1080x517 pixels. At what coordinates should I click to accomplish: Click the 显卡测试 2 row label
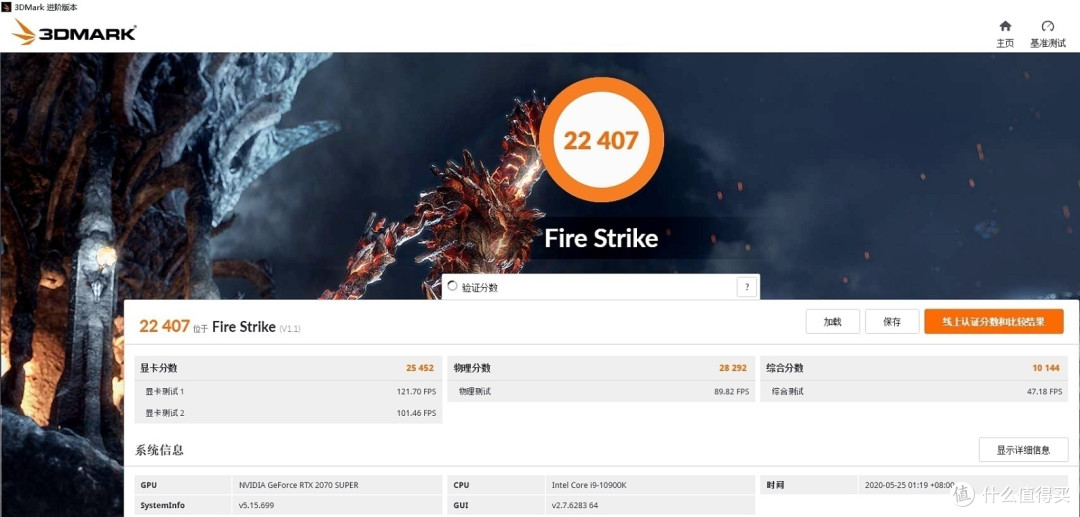coord(164,413)
